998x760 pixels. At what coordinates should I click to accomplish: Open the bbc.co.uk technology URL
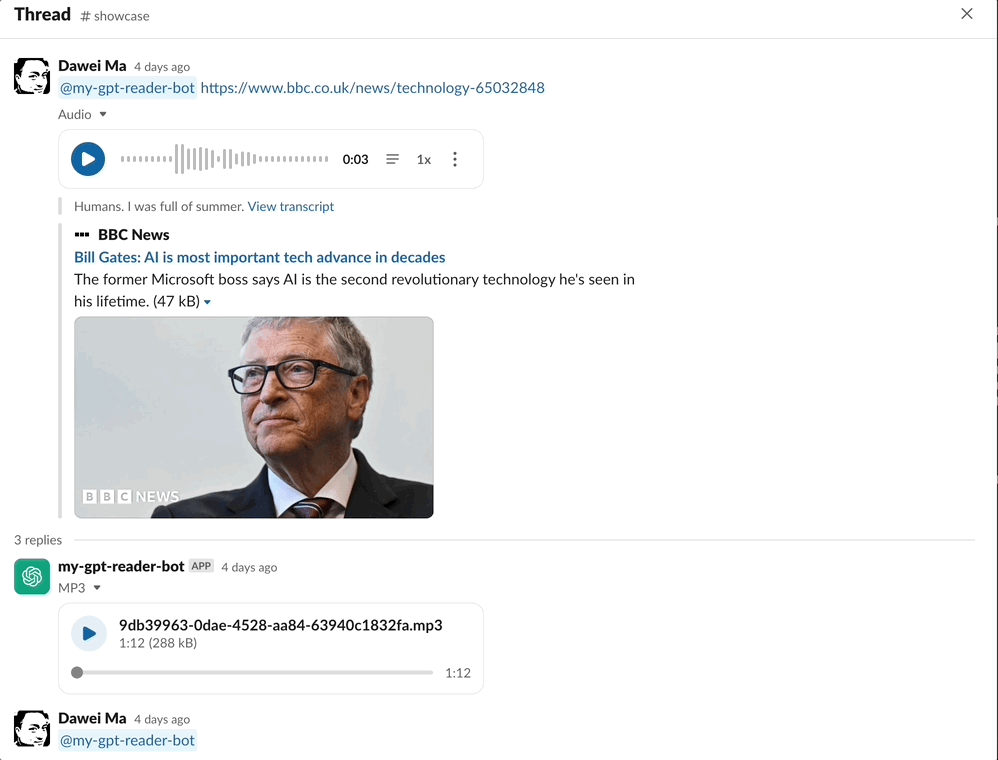pyautogui.click(x=372, y=88)
